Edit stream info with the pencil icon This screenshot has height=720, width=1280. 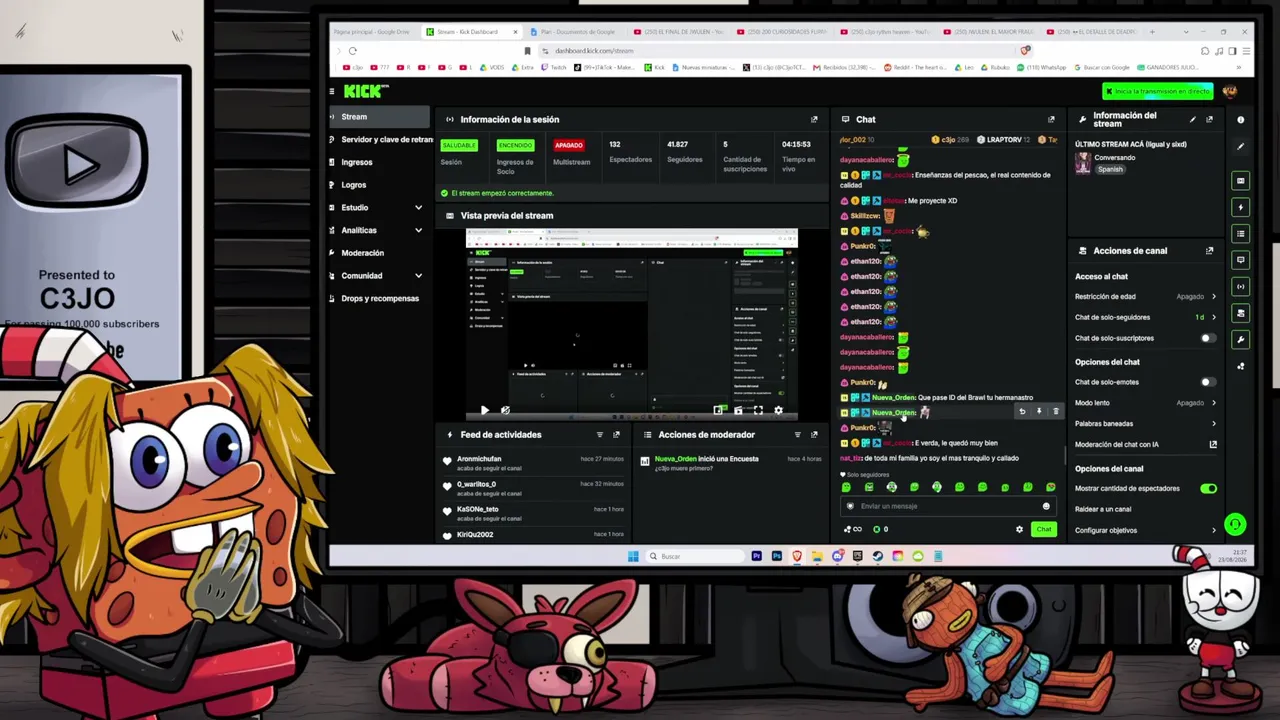[x=1192, y=119]
